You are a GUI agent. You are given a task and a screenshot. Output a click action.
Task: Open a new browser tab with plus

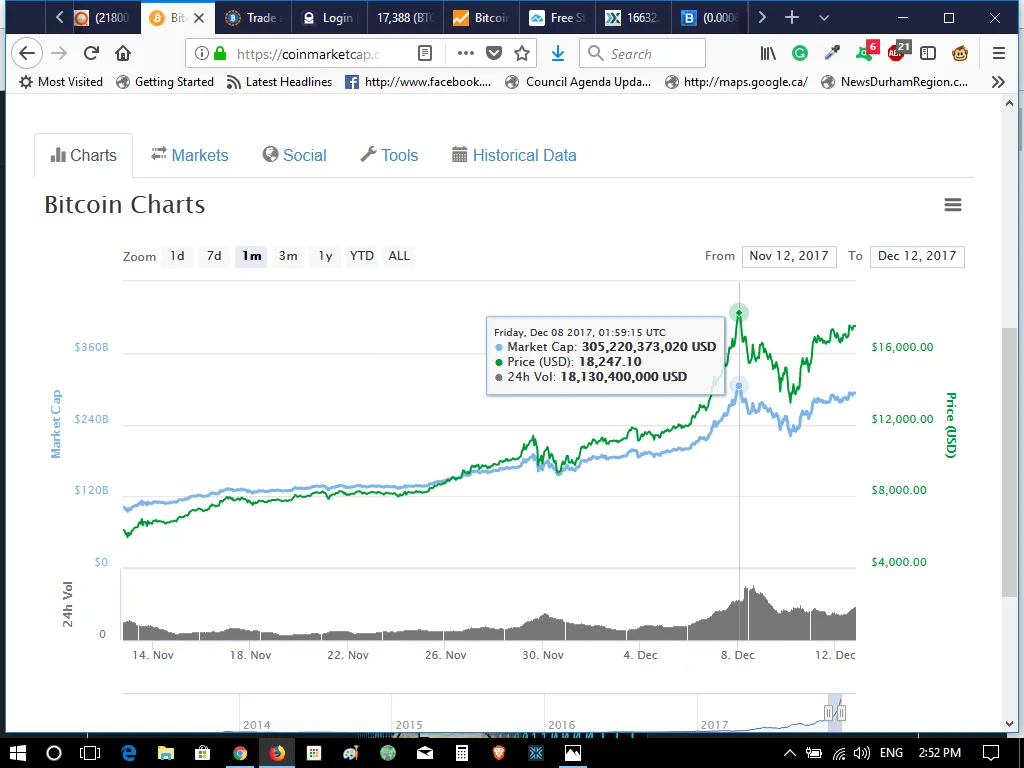(792, 18)
